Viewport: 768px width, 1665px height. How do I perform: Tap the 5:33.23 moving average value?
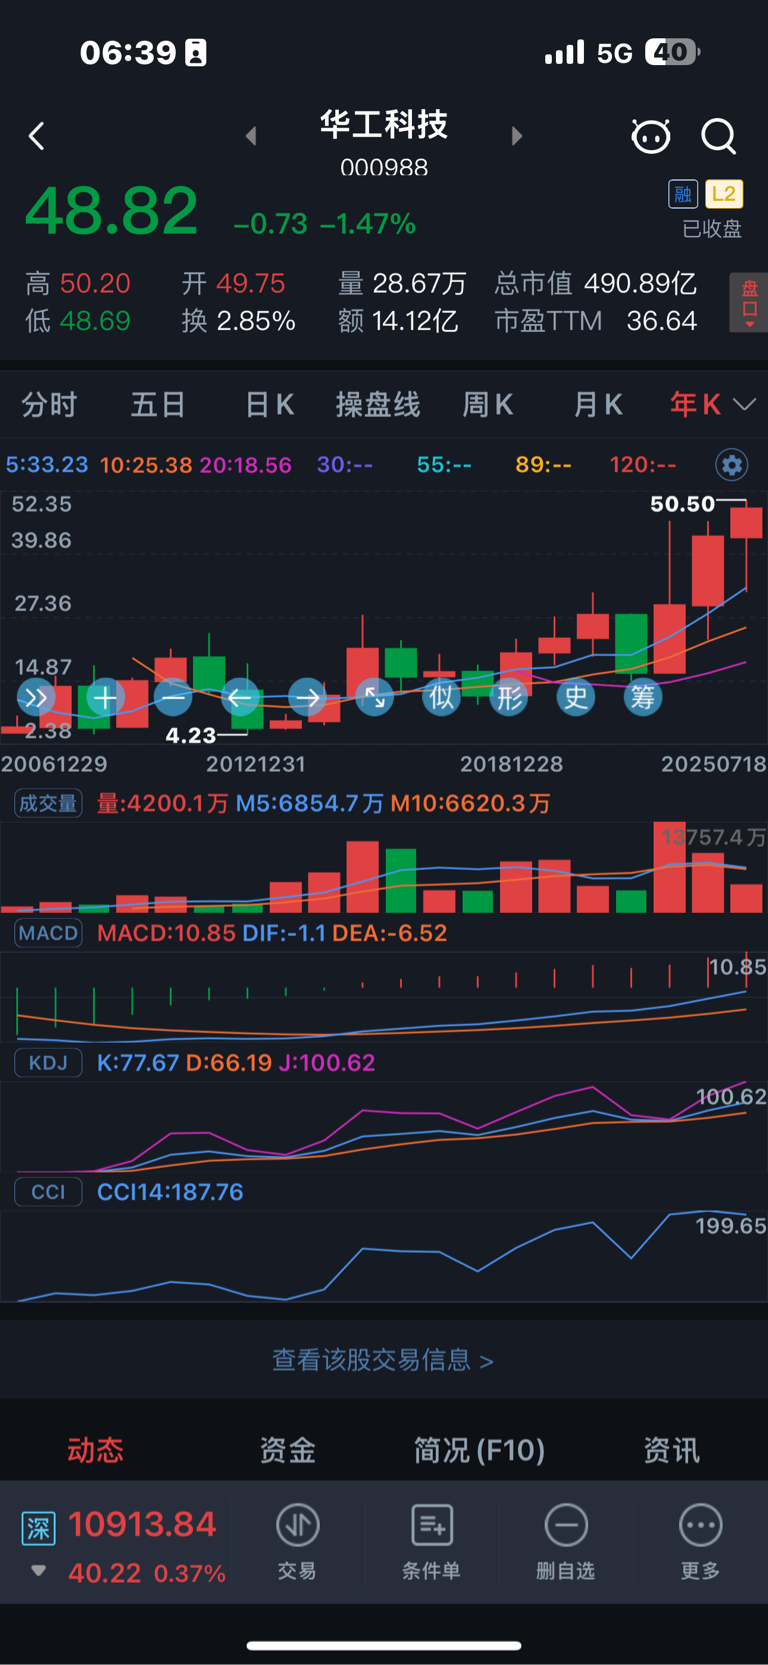tap(47, 465)
